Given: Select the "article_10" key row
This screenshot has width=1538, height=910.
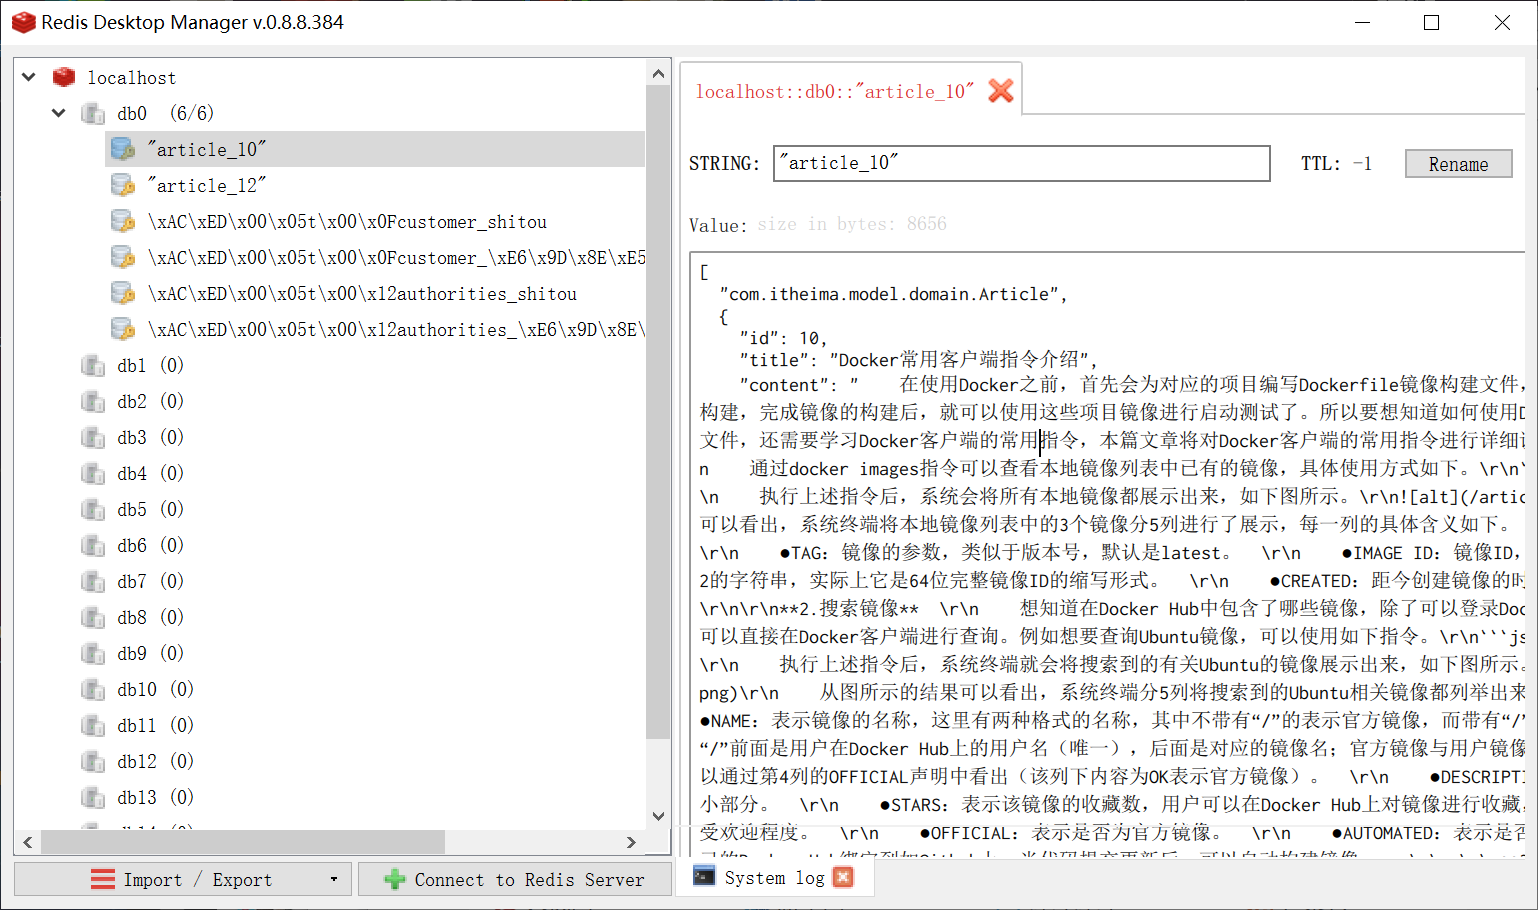Looking at the screenshot, I should pyautogui.click(x=375, y=149).
